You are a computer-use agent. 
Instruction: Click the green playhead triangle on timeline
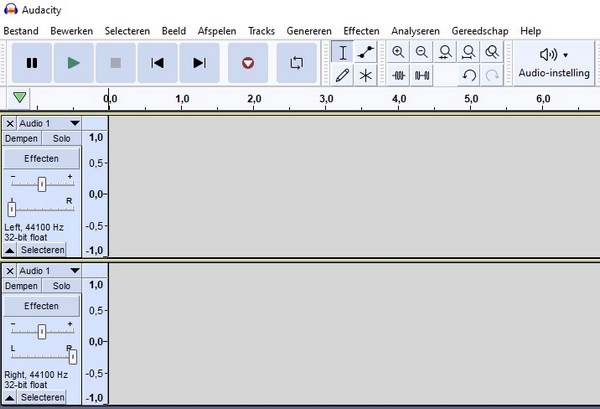(x=20, y=98)
